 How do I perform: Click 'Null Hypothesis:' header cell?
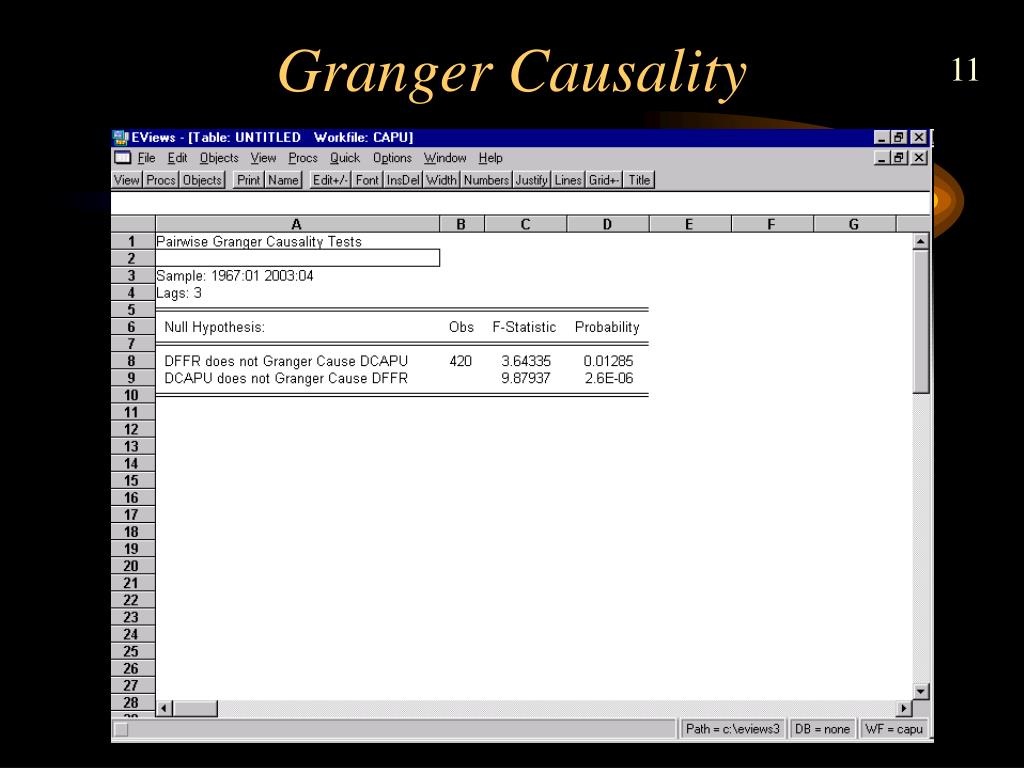(214, 327)
